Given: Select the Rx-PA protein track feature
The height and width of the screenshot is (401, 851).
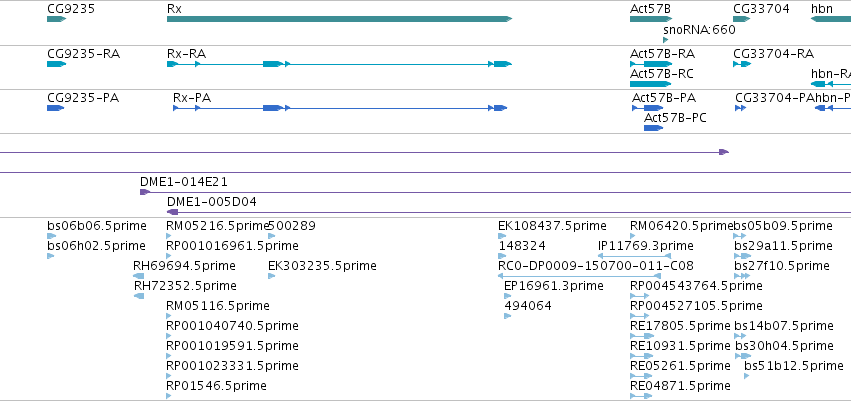Looking at the screenshot, I should pos(340,108).
